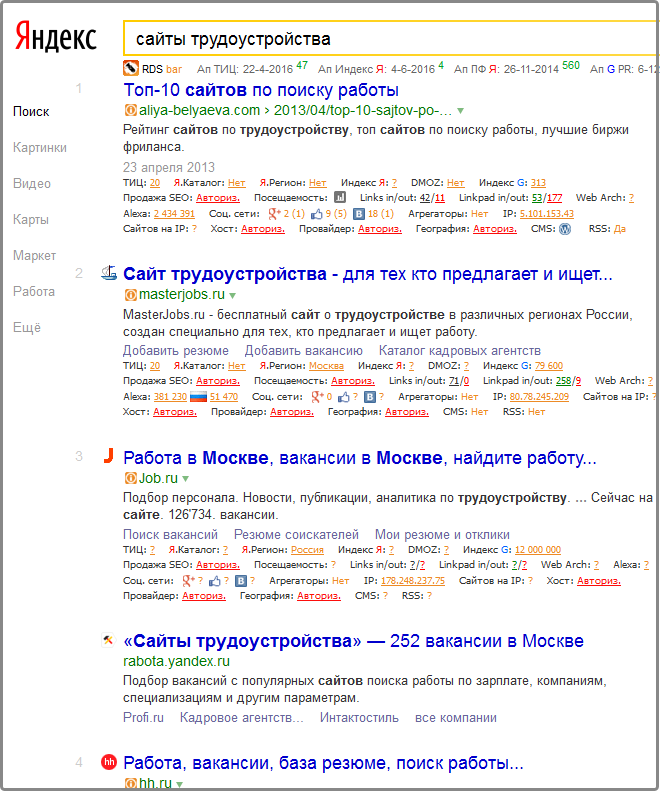Screen dimensions: 660x791
Task: Switch to the Картинки search section
Action: point(40,147)
